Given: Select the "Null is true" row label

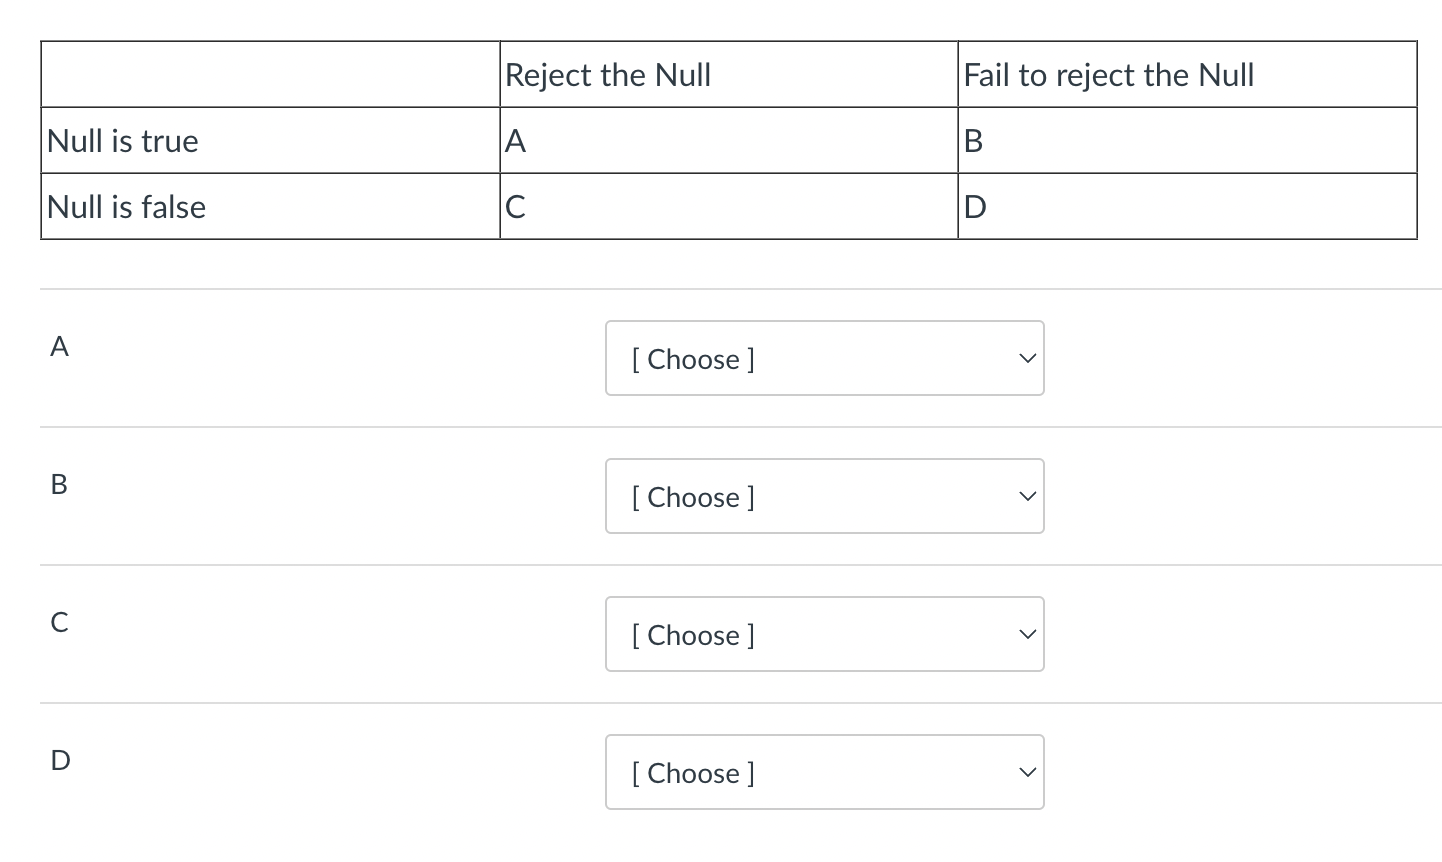Looking at the screenshot, I should tap(123, 141).
